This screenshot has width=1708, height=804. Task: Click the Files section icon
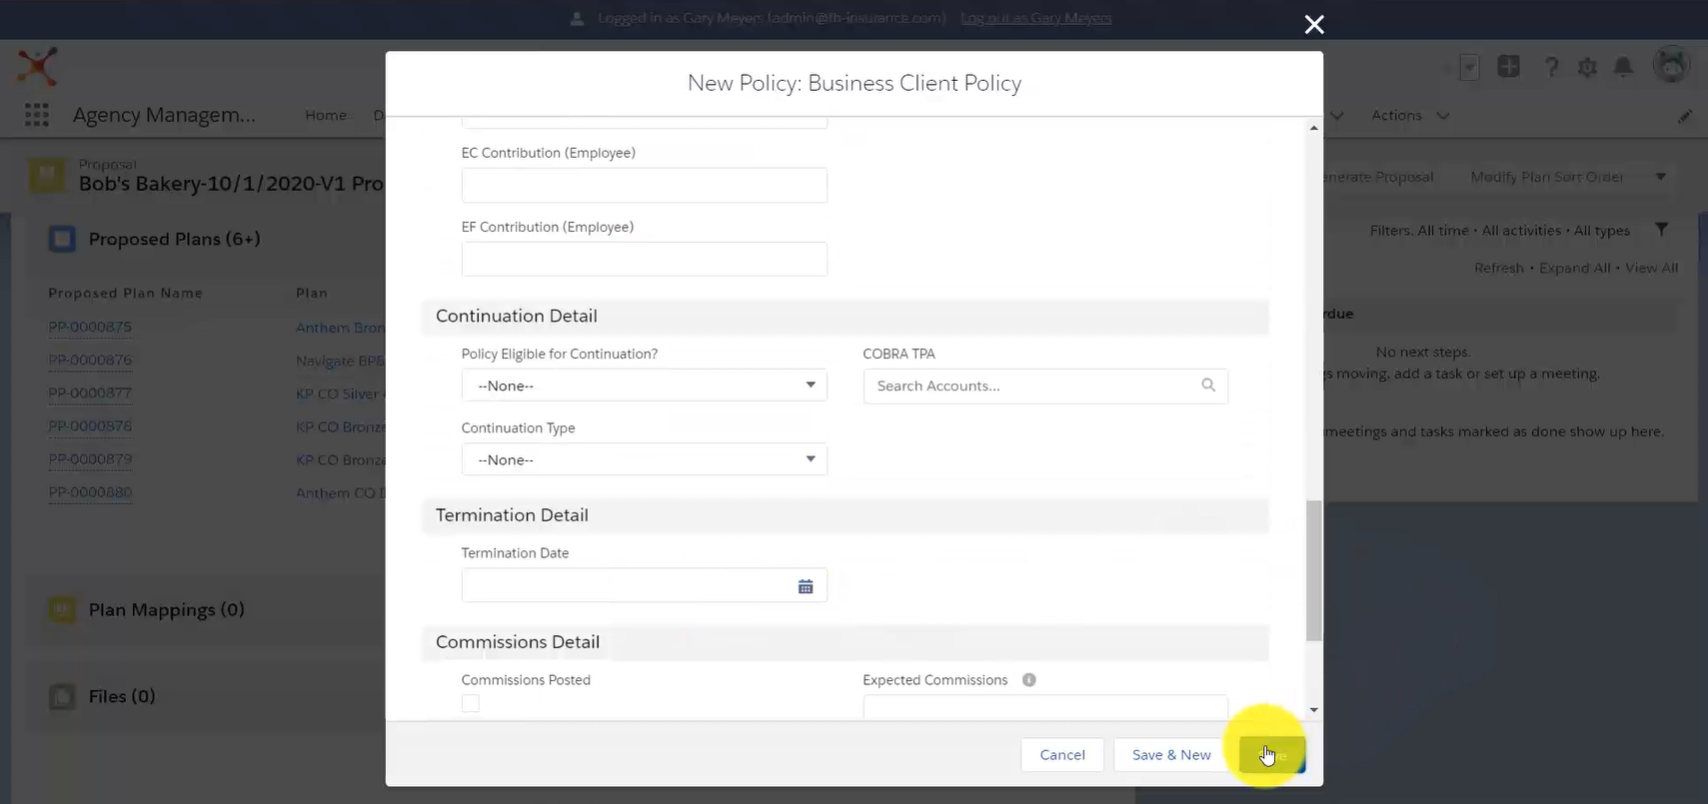(x=62, y=696)
